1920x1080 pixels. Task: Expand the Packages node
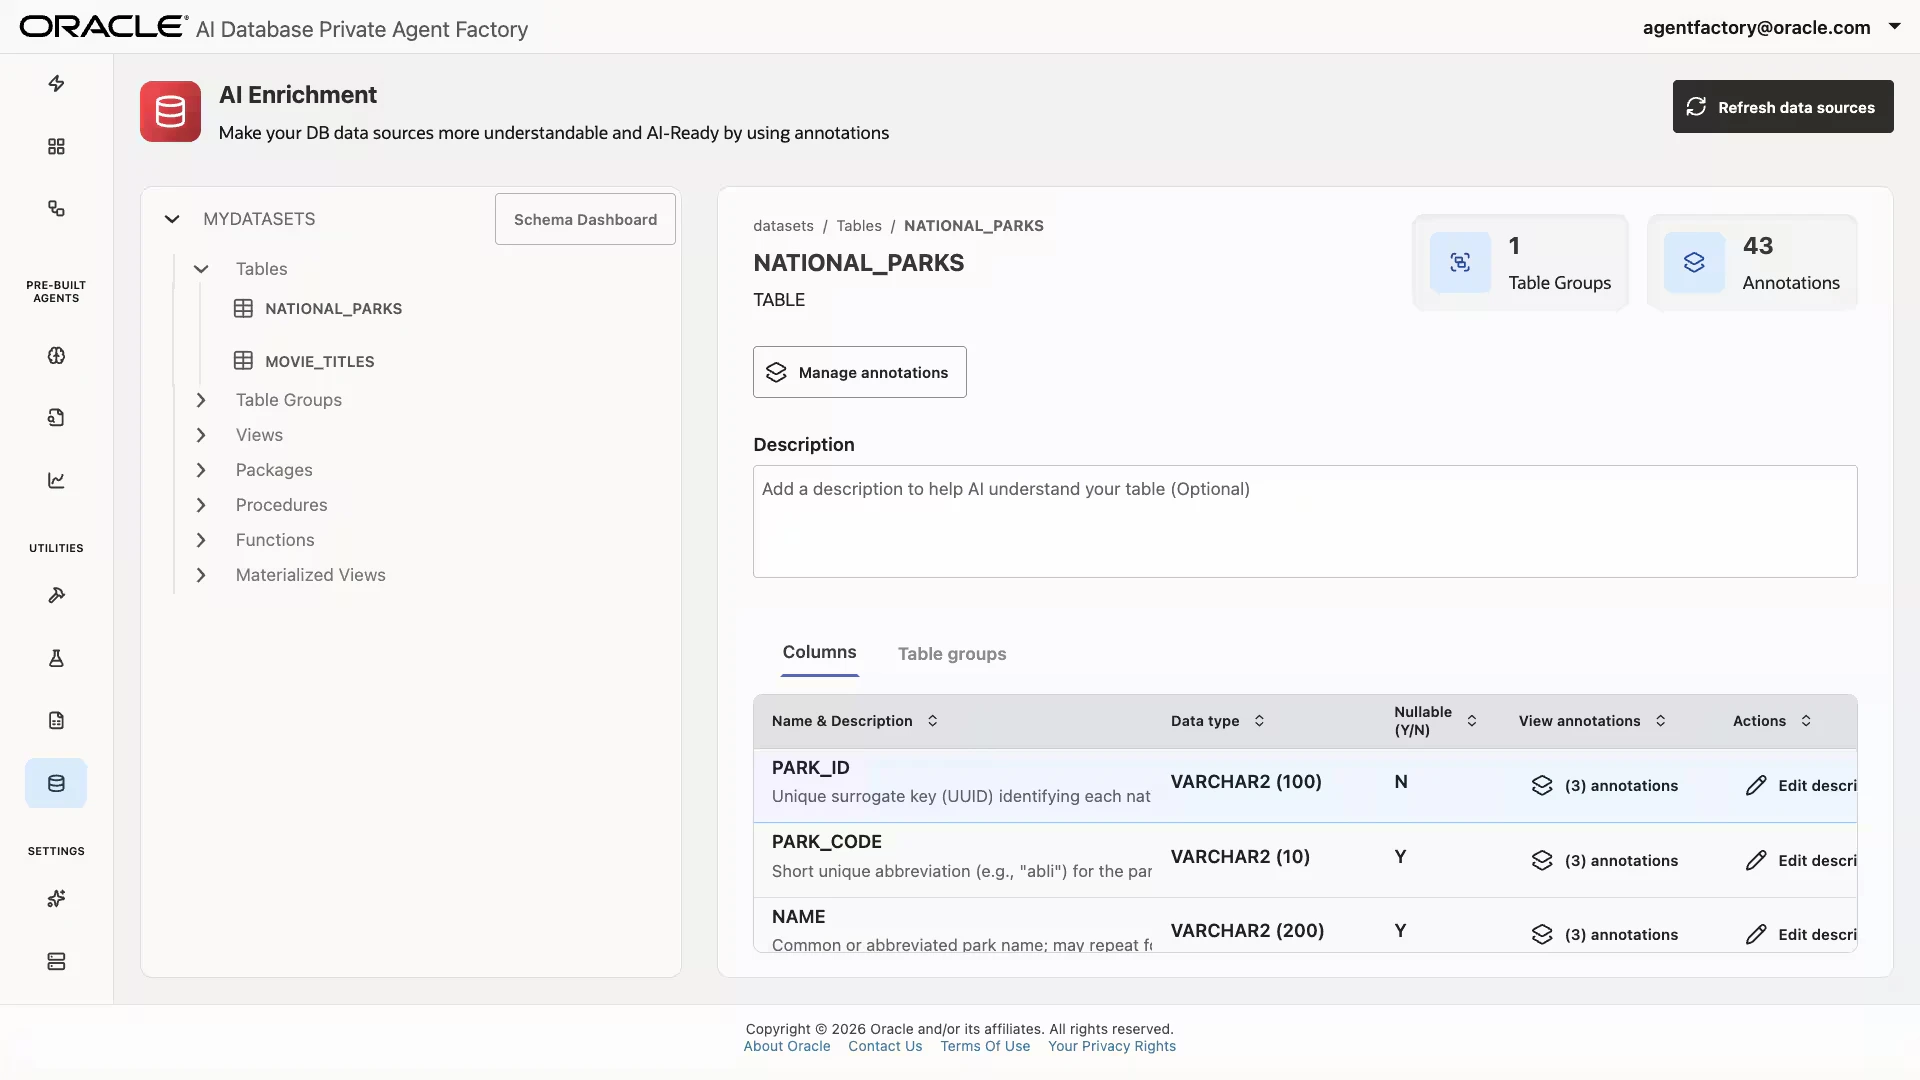pyautogui.click(x=201, y=470)
